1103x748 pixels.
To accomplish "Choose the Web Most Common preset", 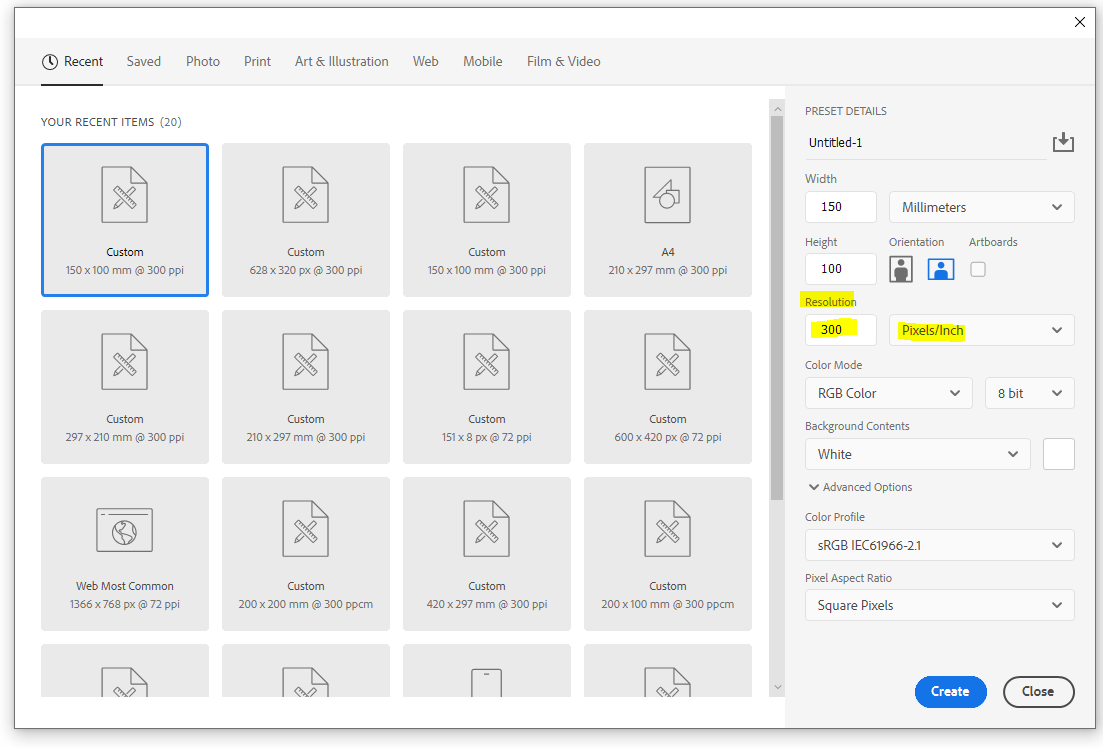I will 125,553.
